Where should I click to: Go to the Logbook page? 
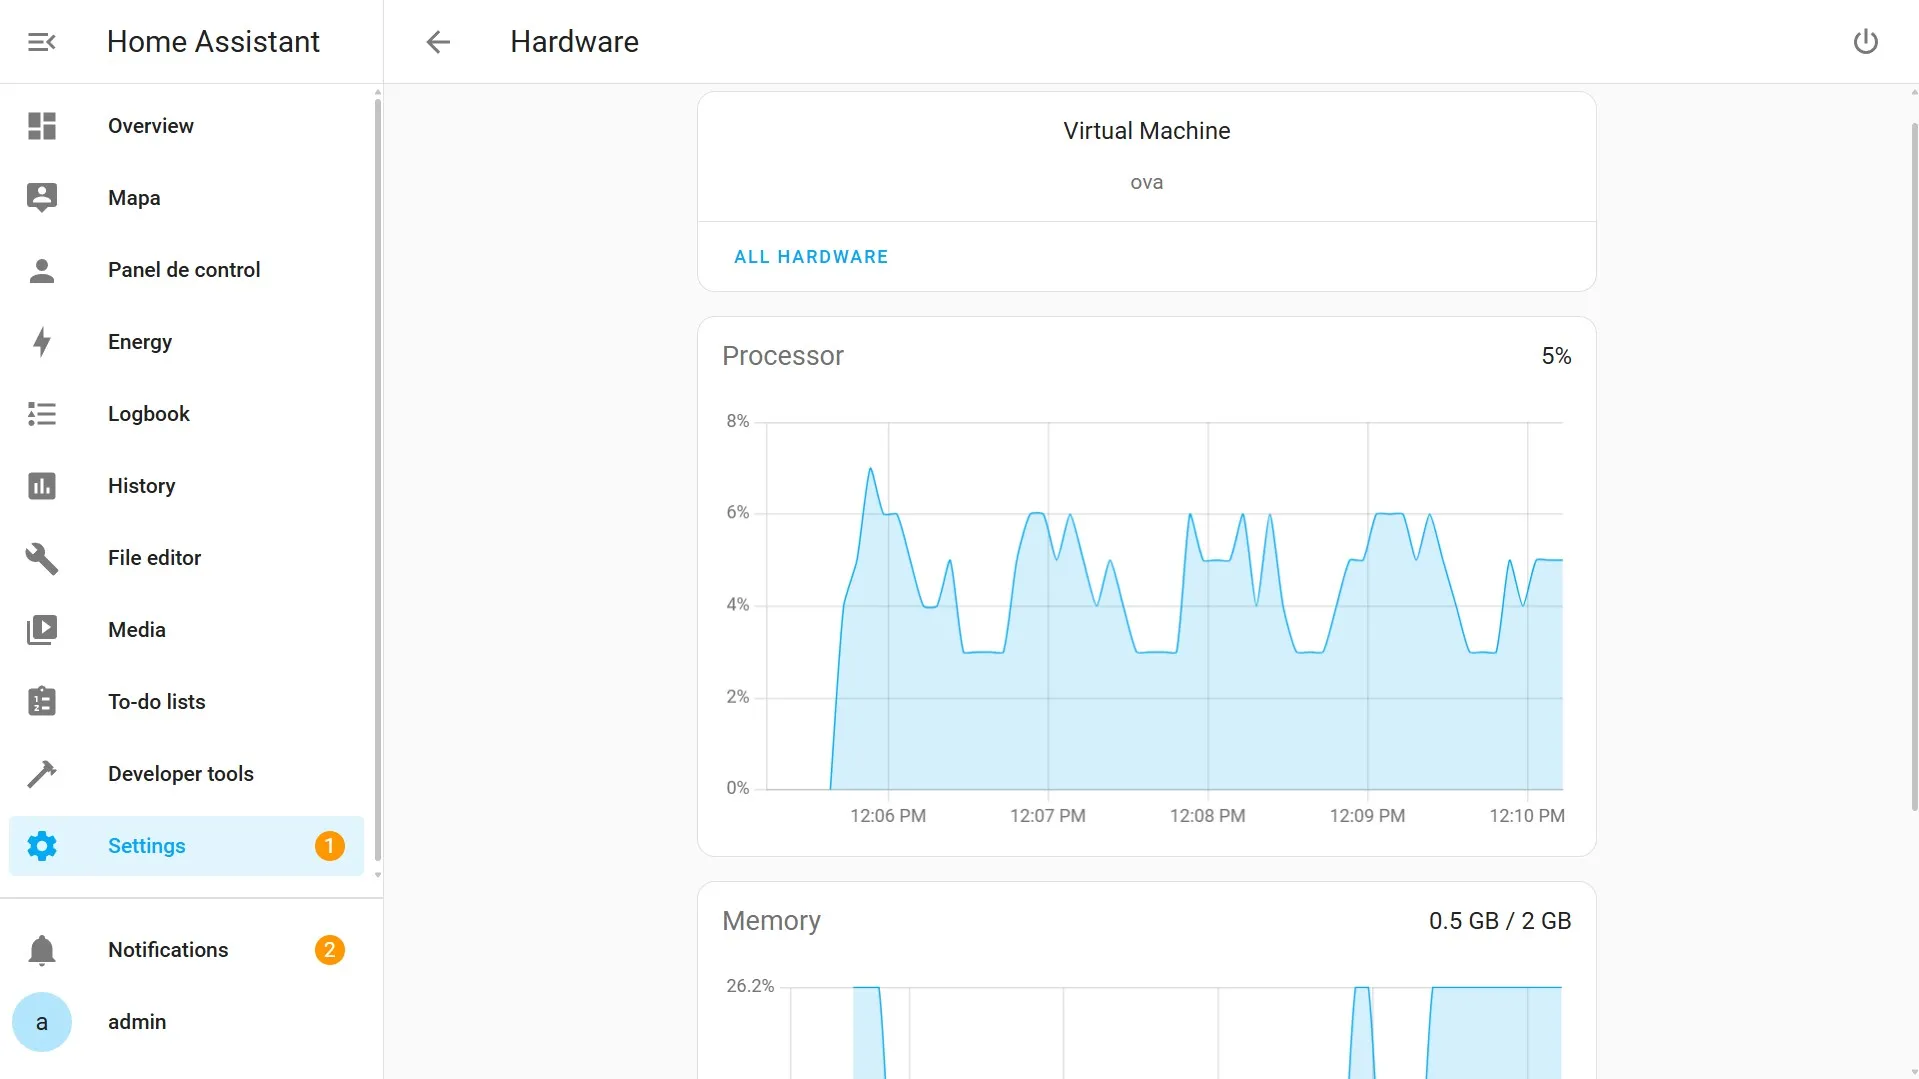[186, 414]
